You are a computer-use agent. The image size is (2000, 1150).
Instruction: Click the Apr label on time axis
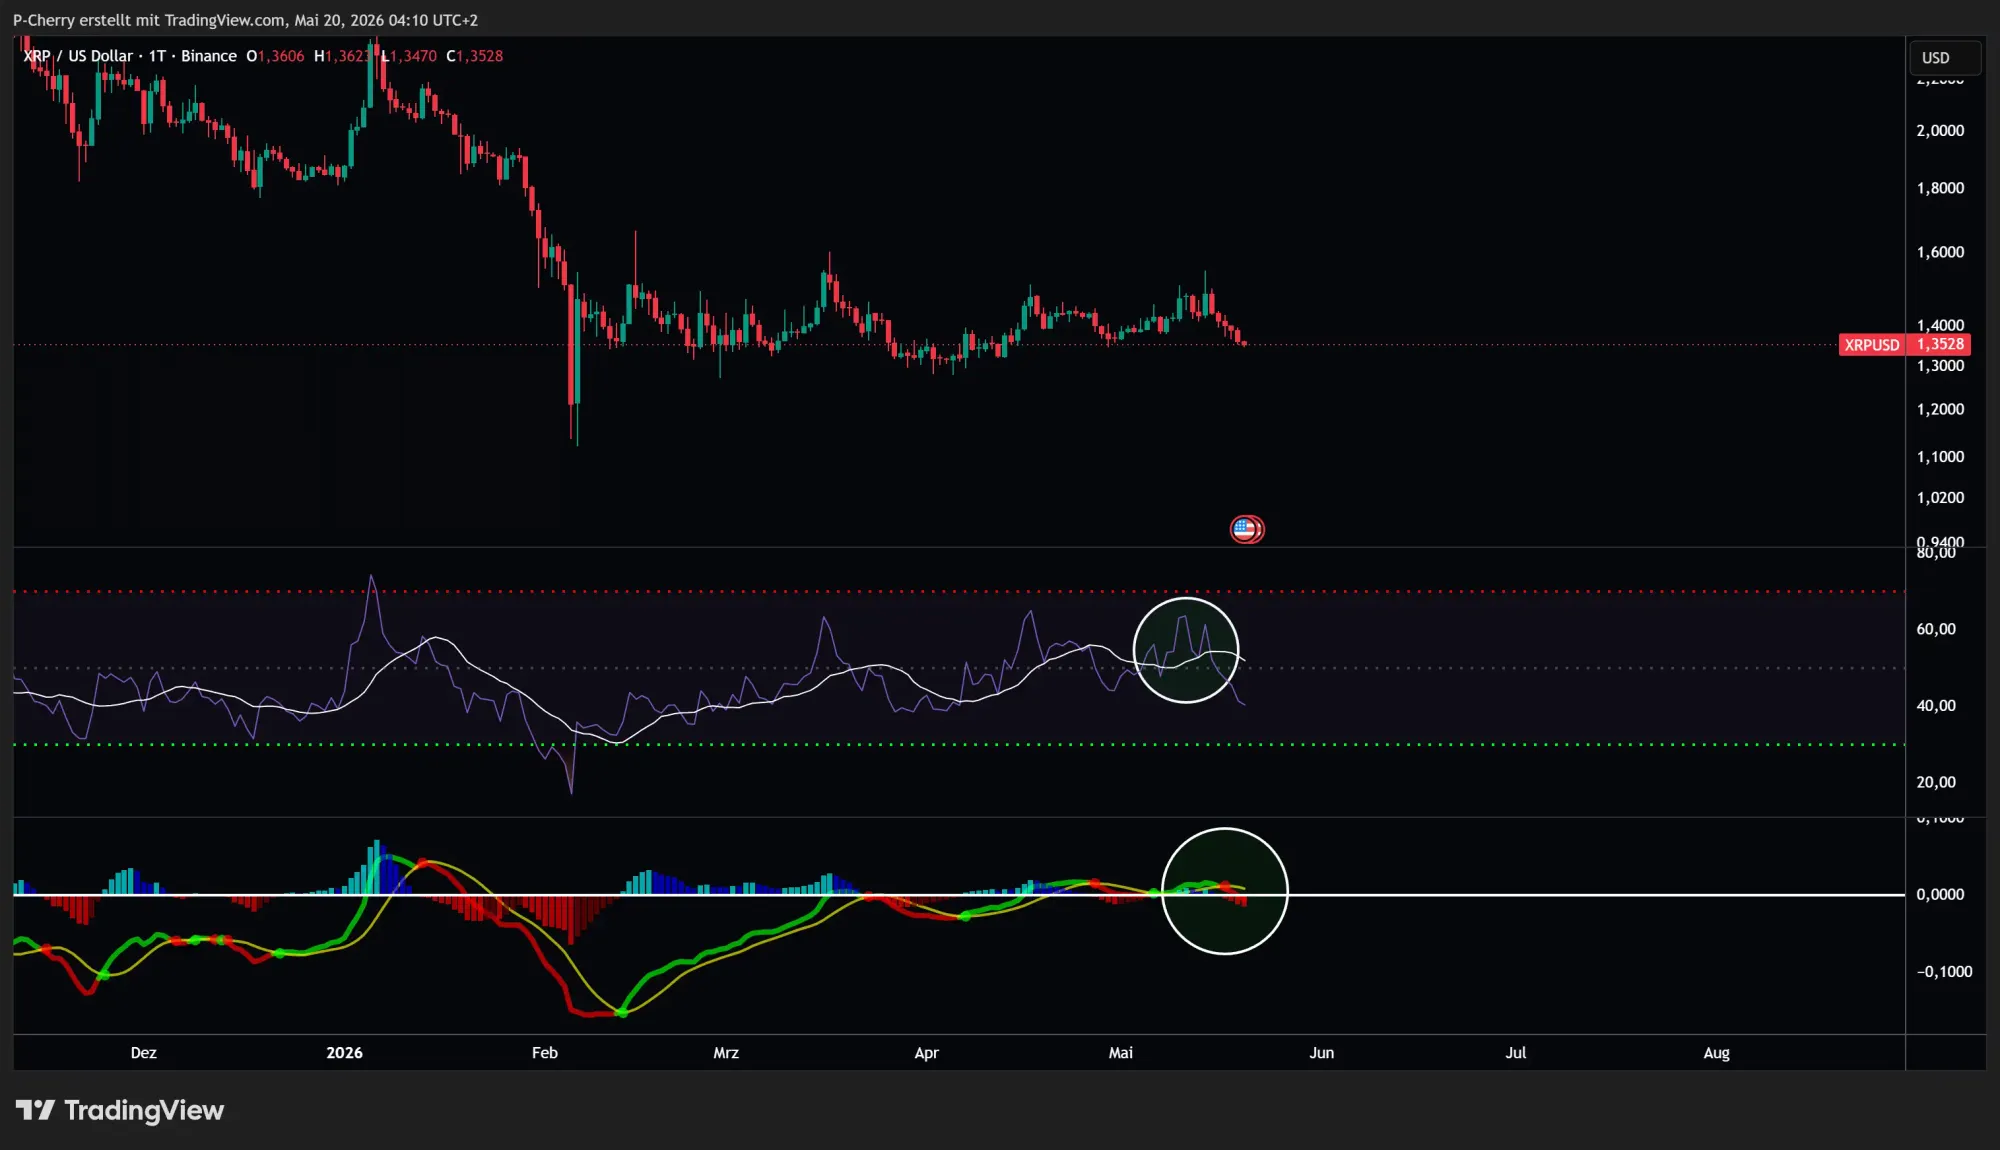927,1053
